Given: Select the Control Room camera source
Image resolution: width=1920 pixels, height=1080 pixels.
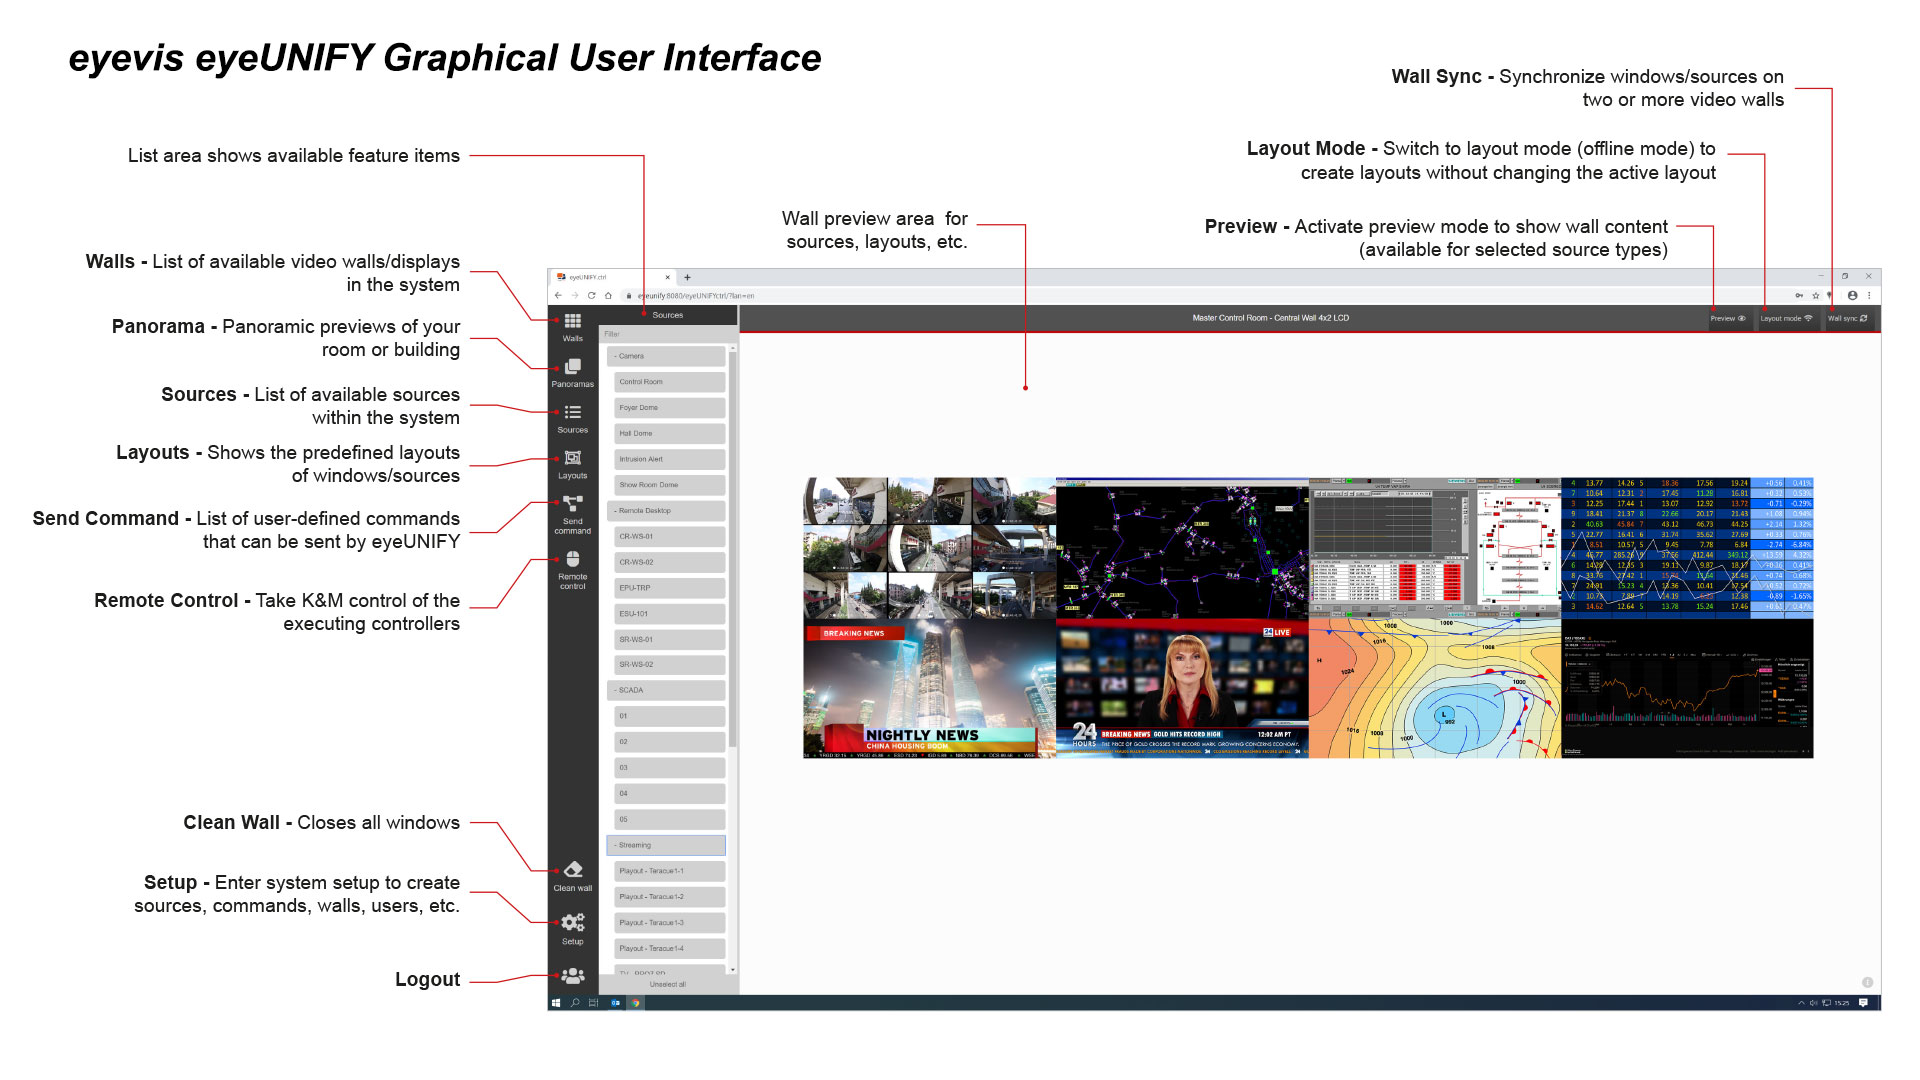Looking at the screenshot, I should tap(669, 382).
